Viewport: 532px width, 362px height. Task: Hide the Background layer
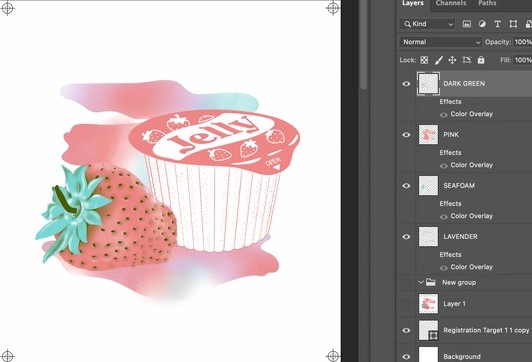(x=406, y=356)
